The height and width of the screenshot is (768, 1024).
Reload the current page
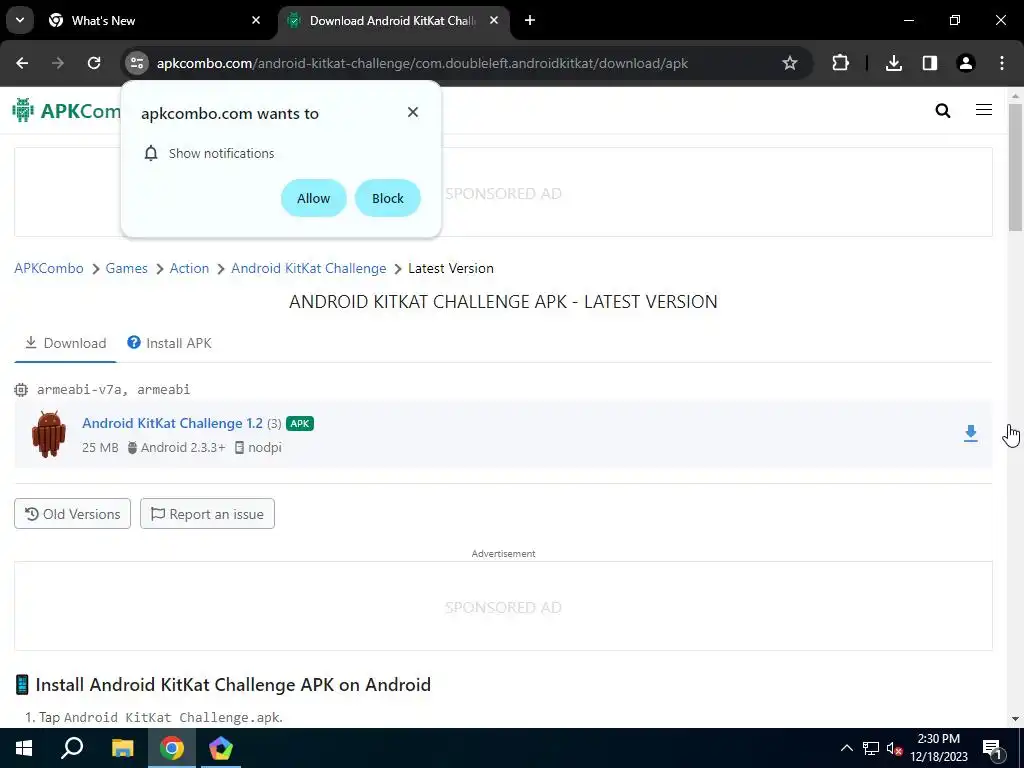[94, 63]
